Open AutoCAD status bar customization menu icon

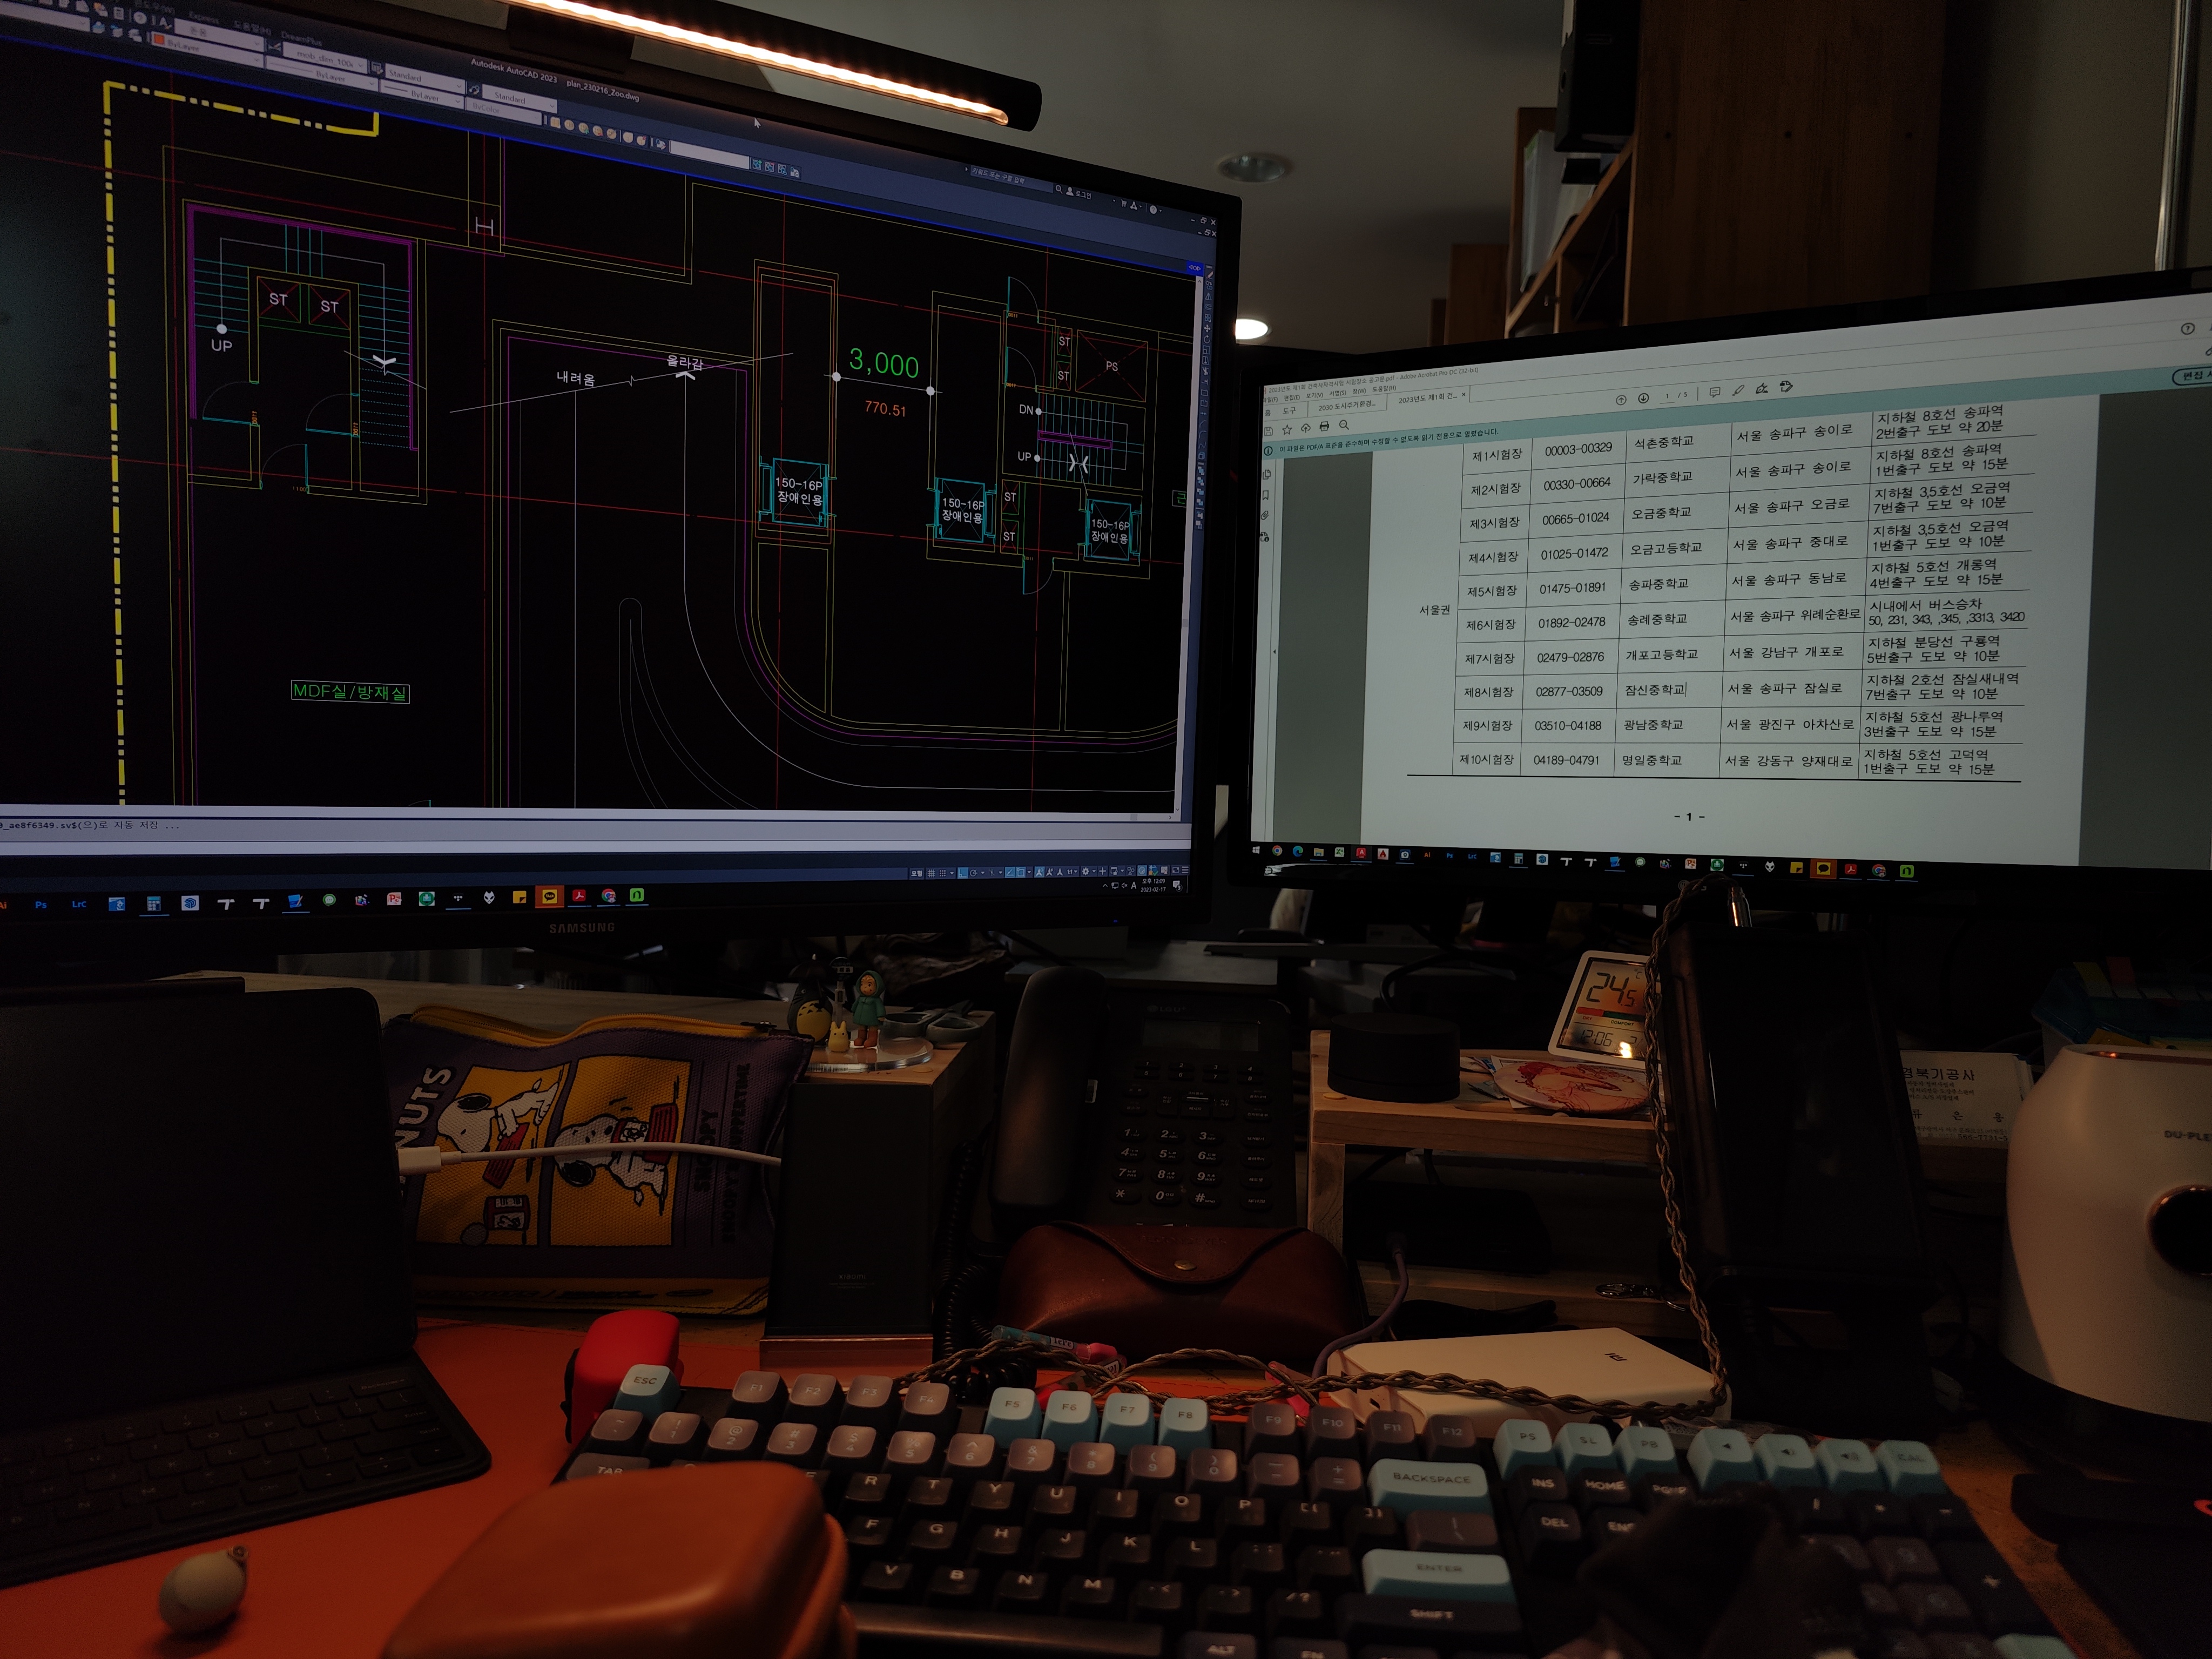[1185, 870]
